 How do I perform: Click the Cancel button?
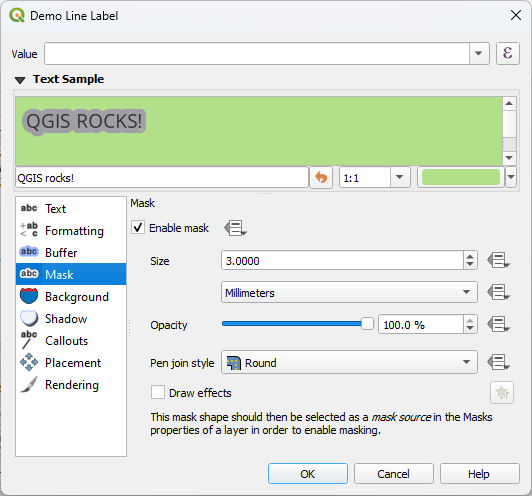point(394,474)
